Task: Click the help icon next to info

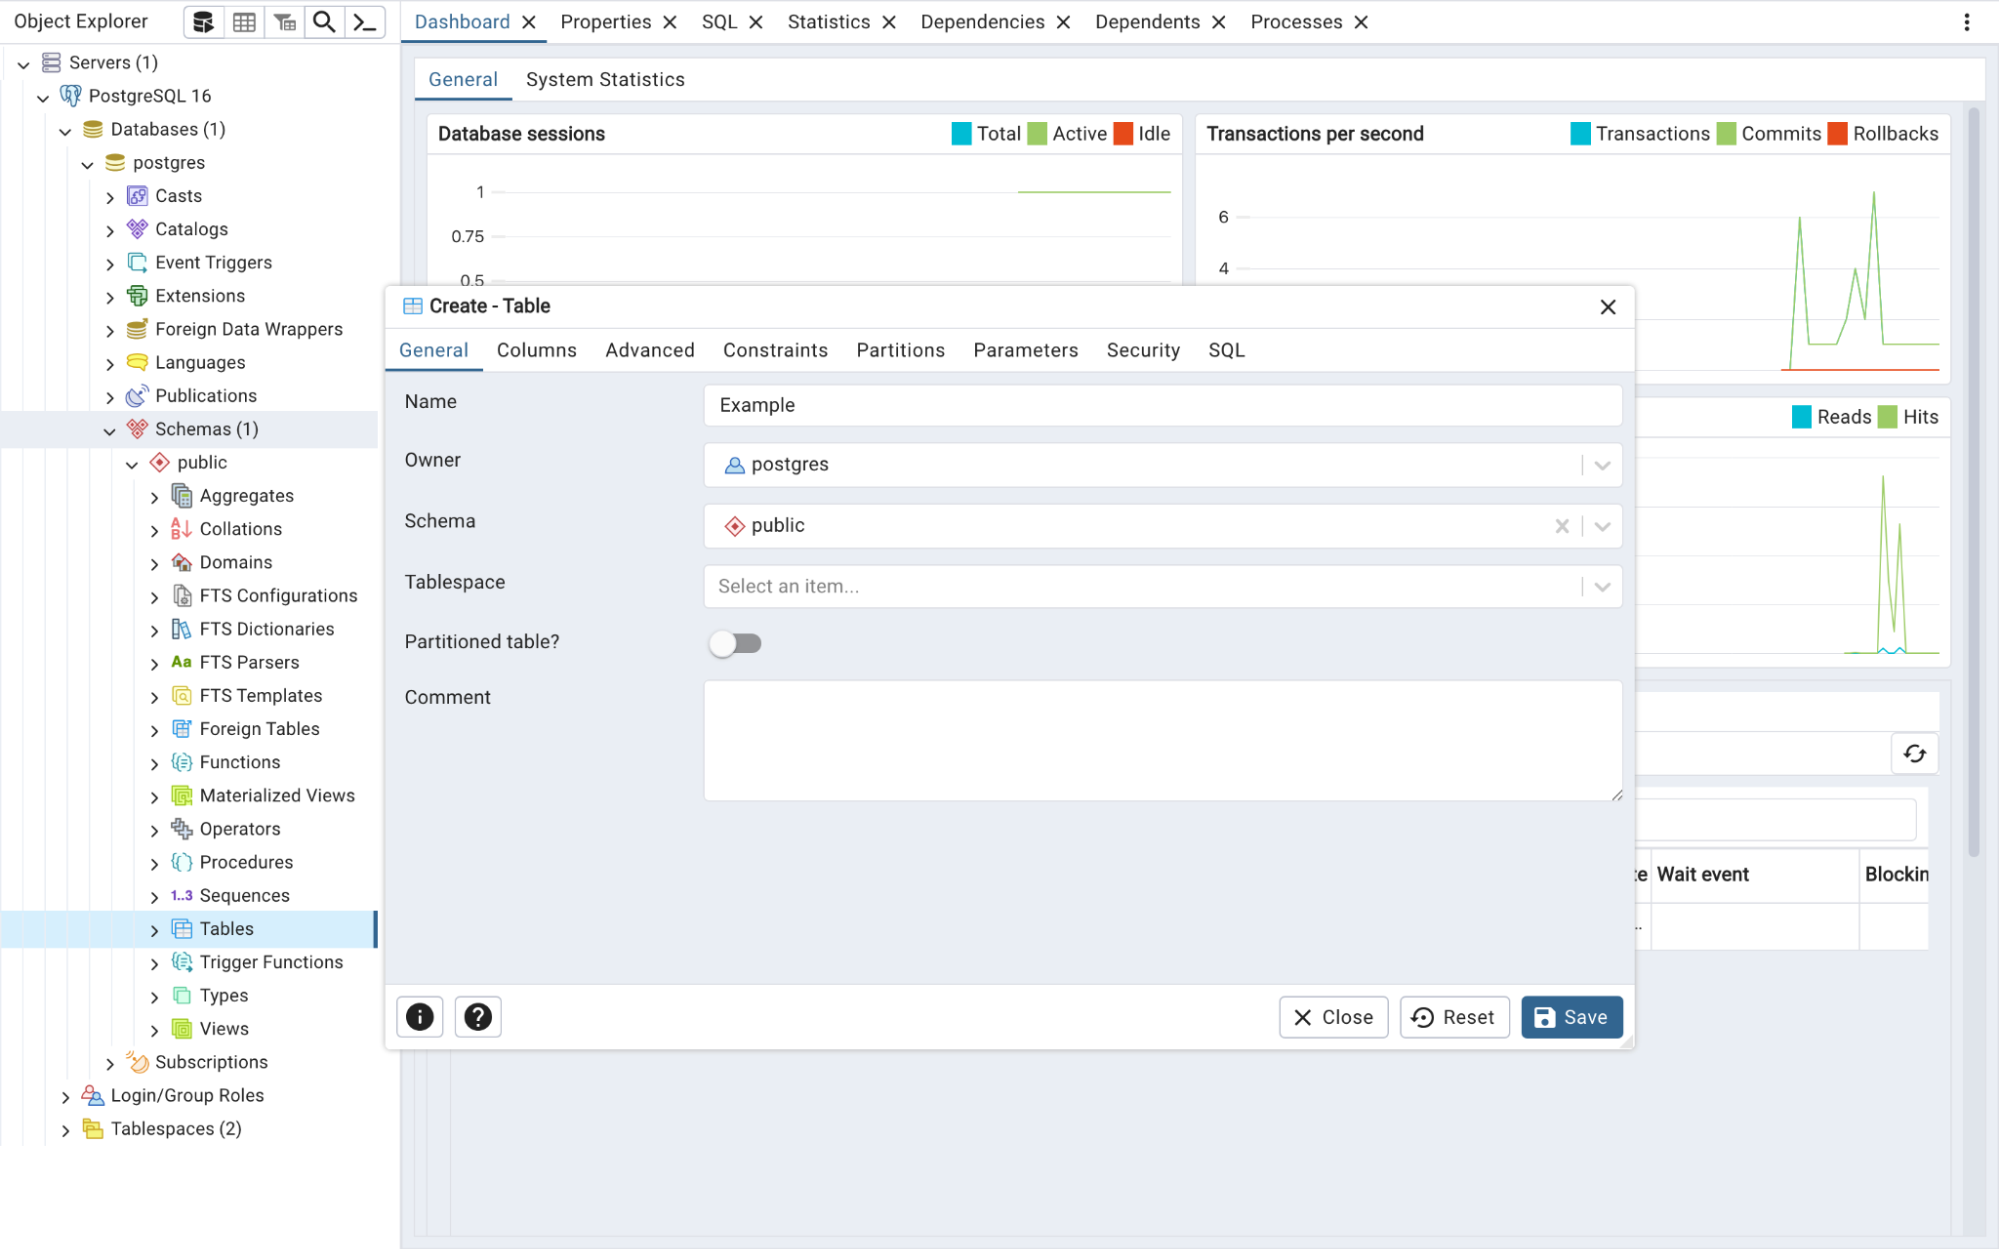Action: coord(478,1017)
